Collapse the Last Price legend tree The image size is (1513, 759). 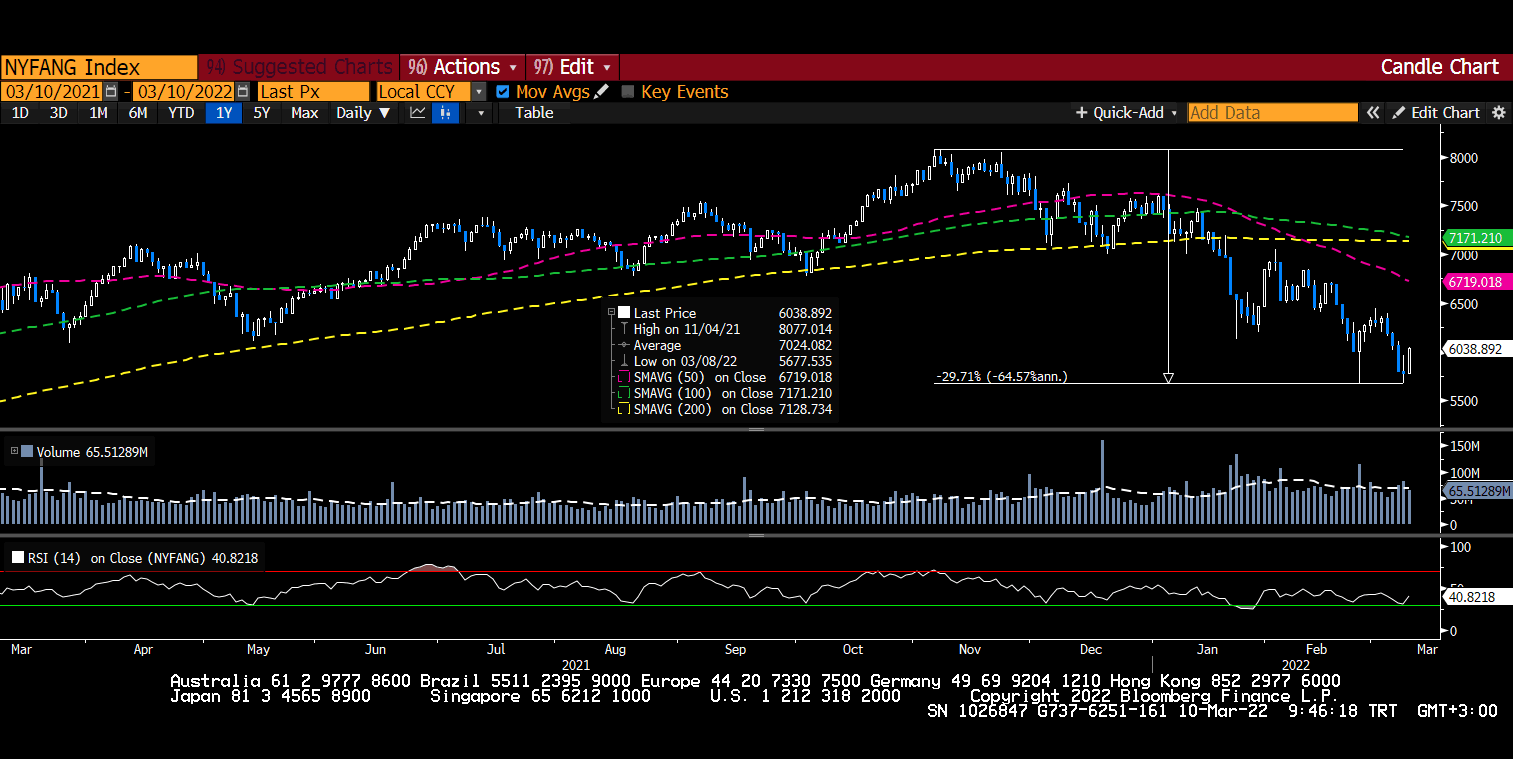[611, 313]
